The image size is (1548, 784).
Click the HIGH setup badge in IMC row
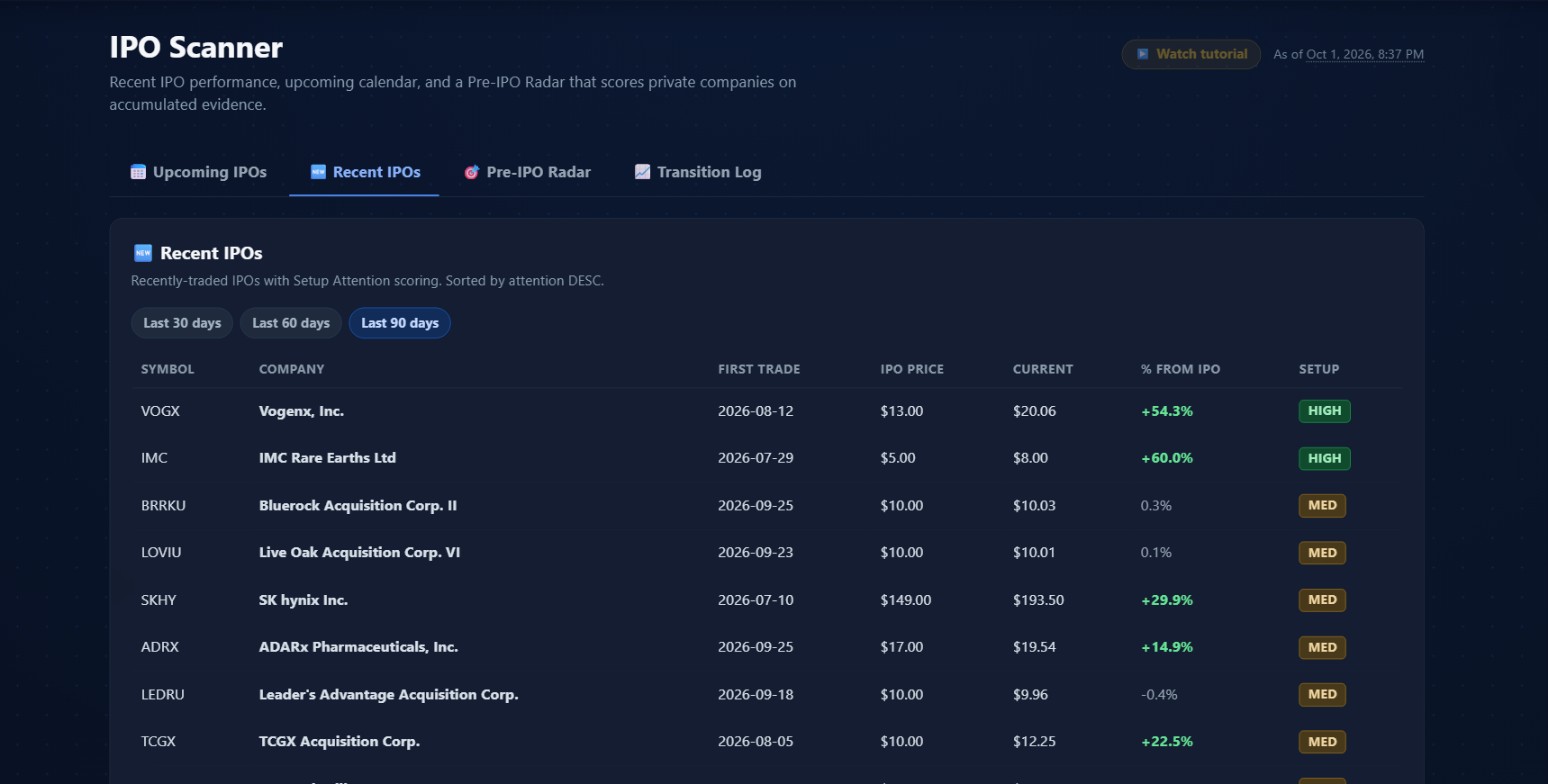[1325, 458]
